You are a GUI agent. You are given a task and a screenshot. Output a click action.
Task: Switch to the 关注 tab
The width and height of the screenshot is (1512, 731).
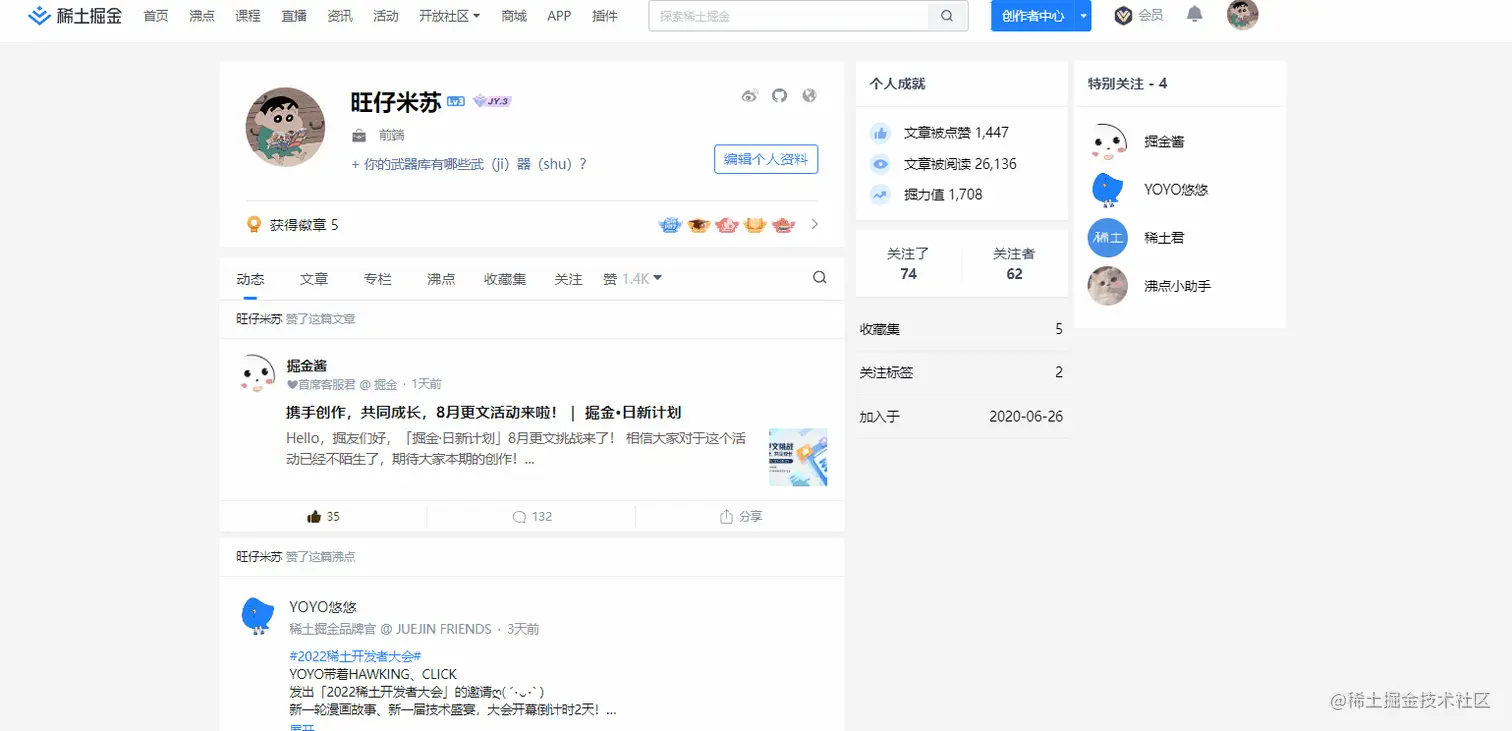tap(568, 279)
